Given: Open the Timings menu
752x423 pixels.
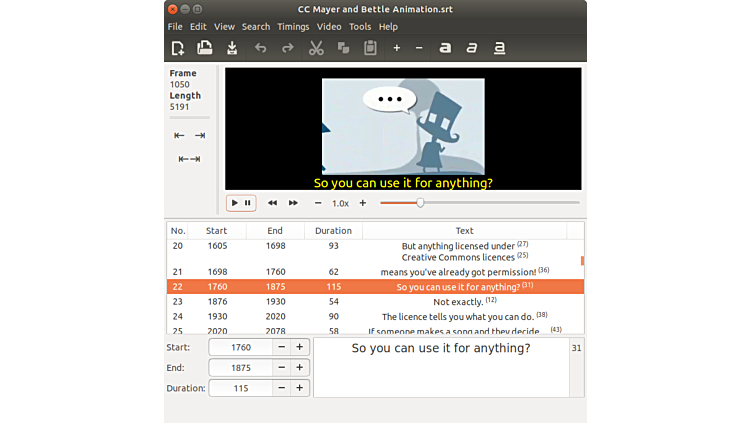Looking at the screenshot, I should coord(293,27).
